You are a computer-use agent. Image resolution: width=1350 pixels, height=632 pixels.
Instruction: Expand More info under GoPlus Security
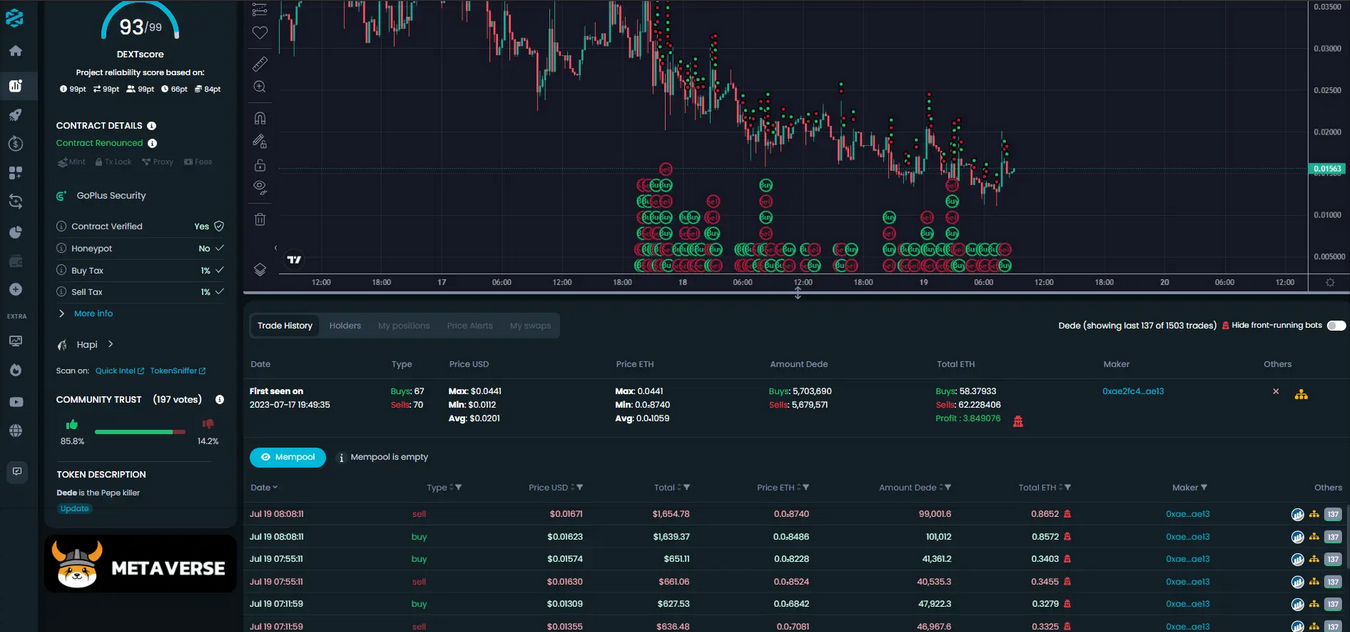[86, 314]
